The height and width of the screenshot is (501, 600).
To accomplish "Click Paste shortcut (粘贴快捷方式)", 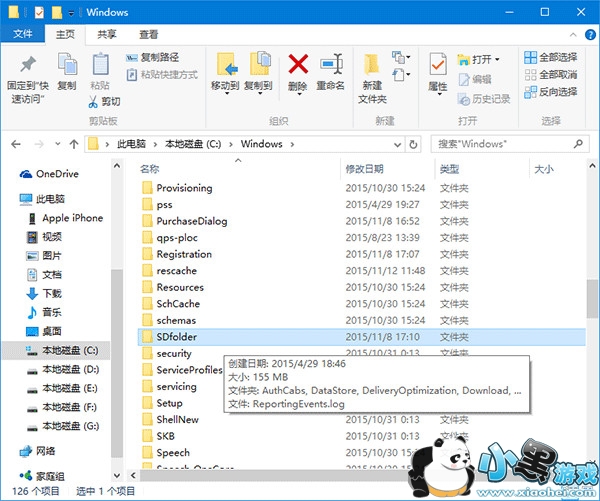I will pyautogui.click(x=162, y=74).
